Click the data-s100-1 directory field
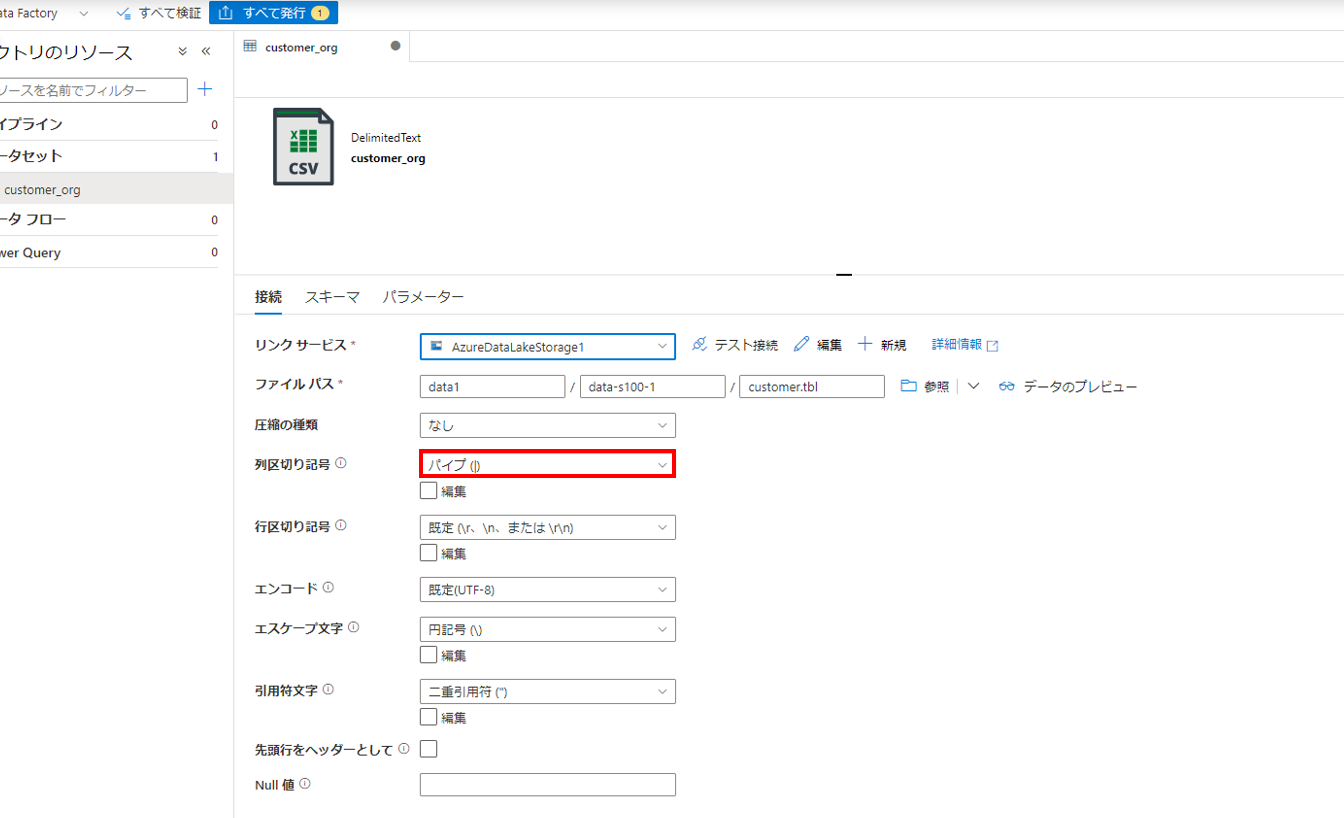This screenshot has width=1344, height=818. point(652,386)
